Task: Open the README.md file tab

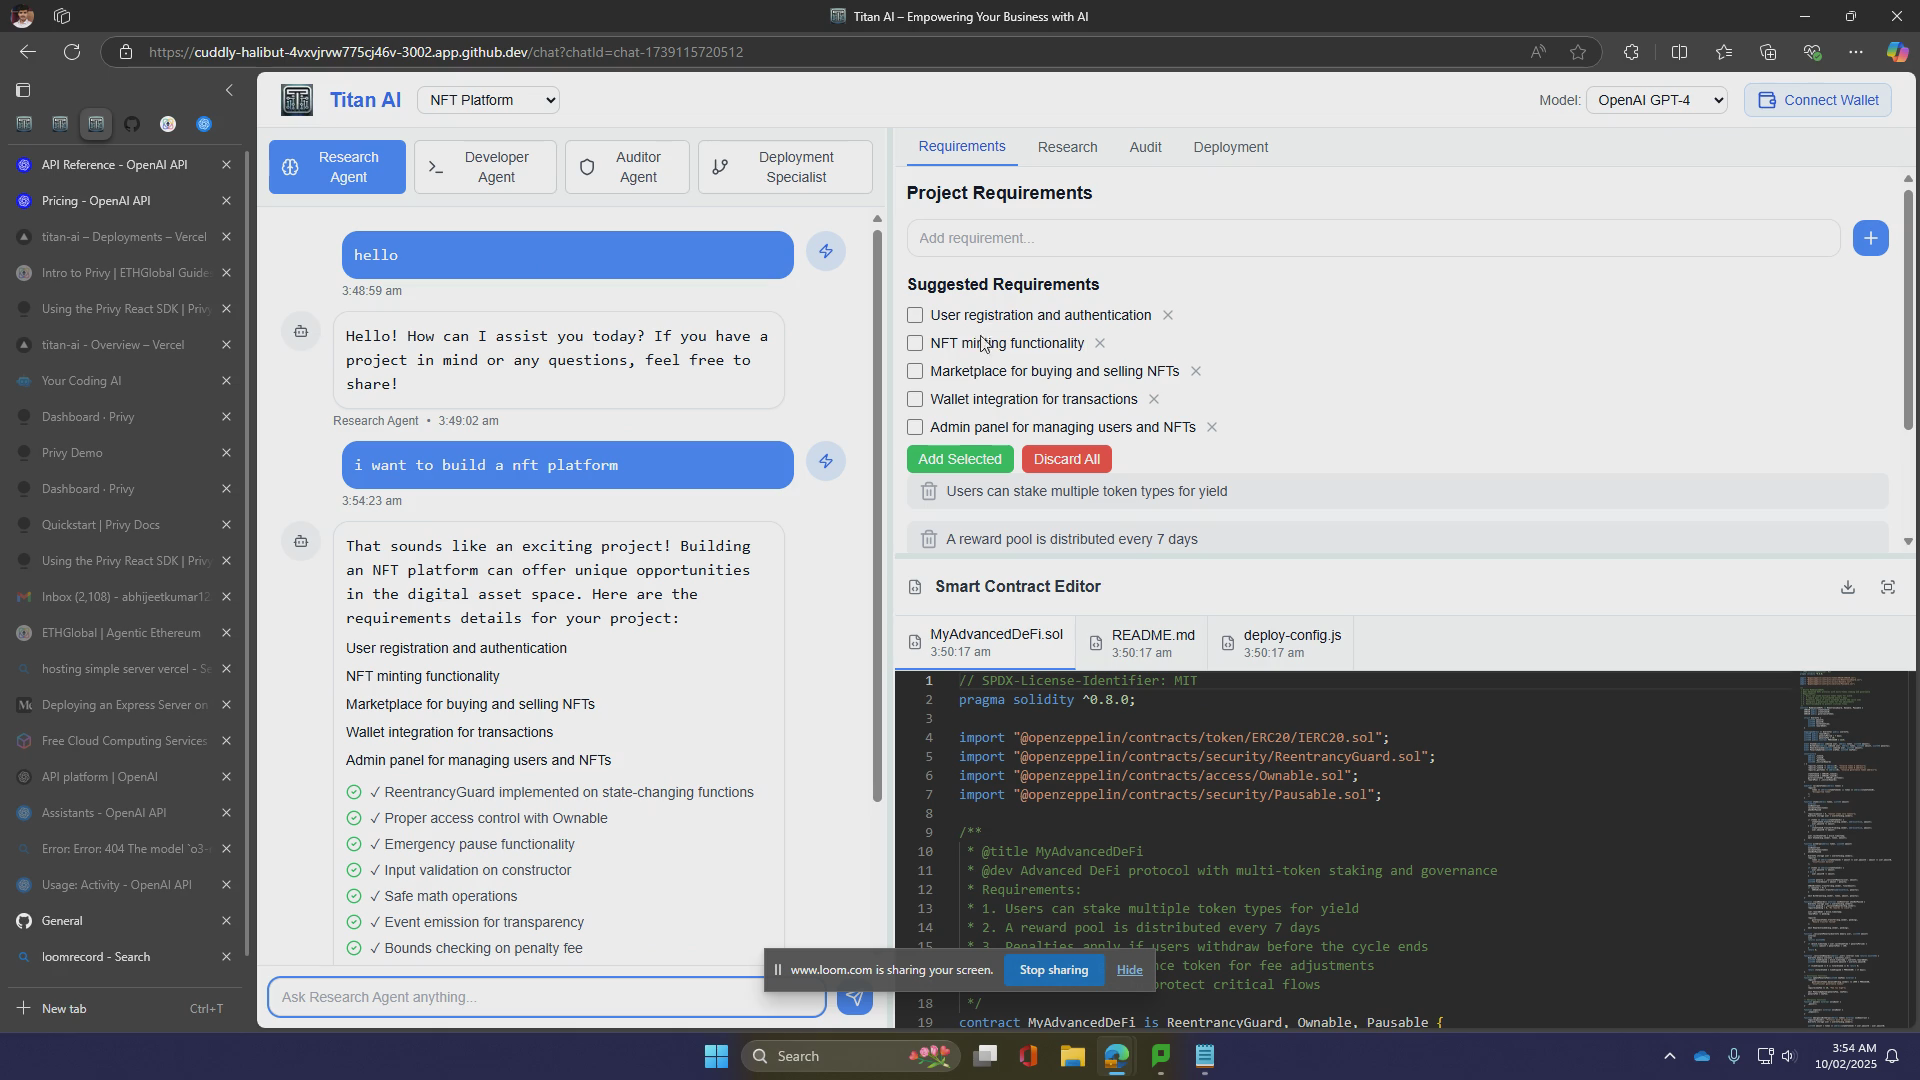Action: (1141, 643)
